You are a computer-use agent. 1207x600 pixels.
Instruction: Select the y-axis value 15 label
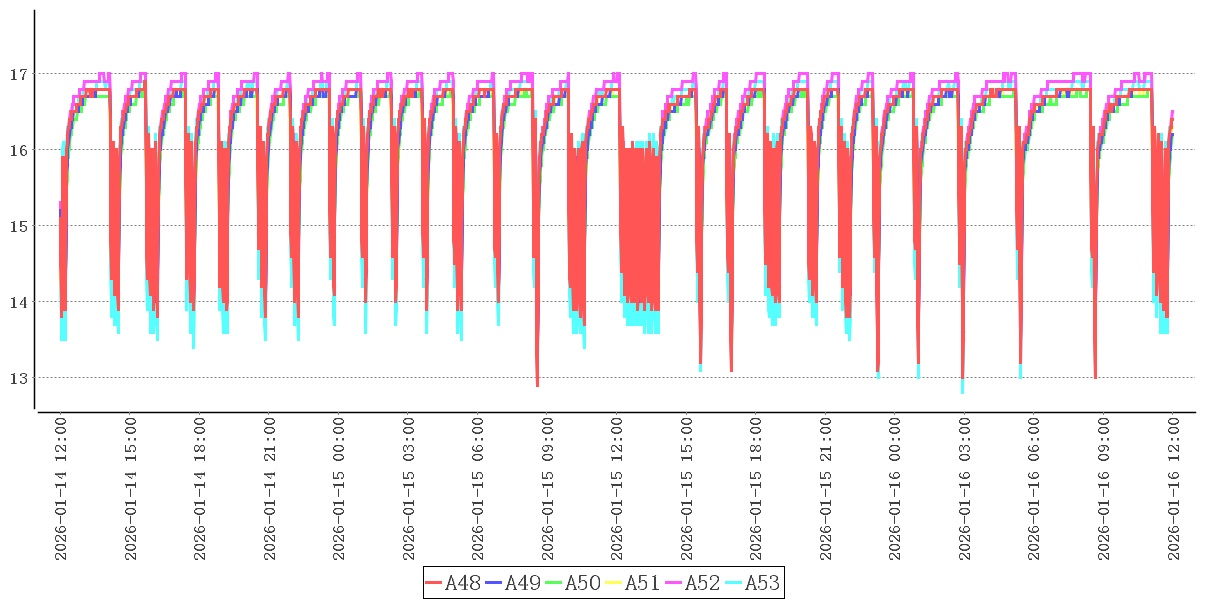point(18,226)
